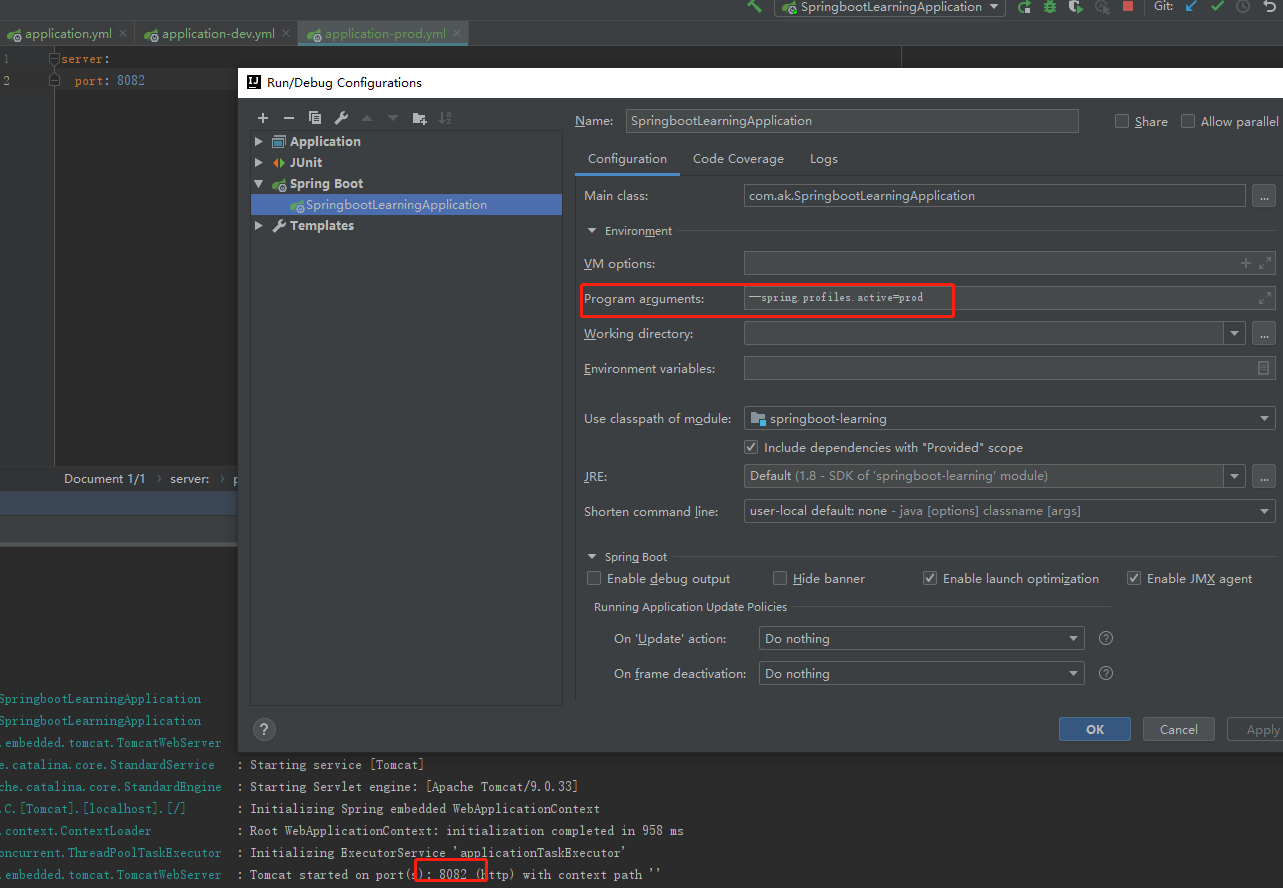Click the green Rerun icon in top toolbar
The height and width of the screenshot is (888, 1283).
tap(1024, 7)
